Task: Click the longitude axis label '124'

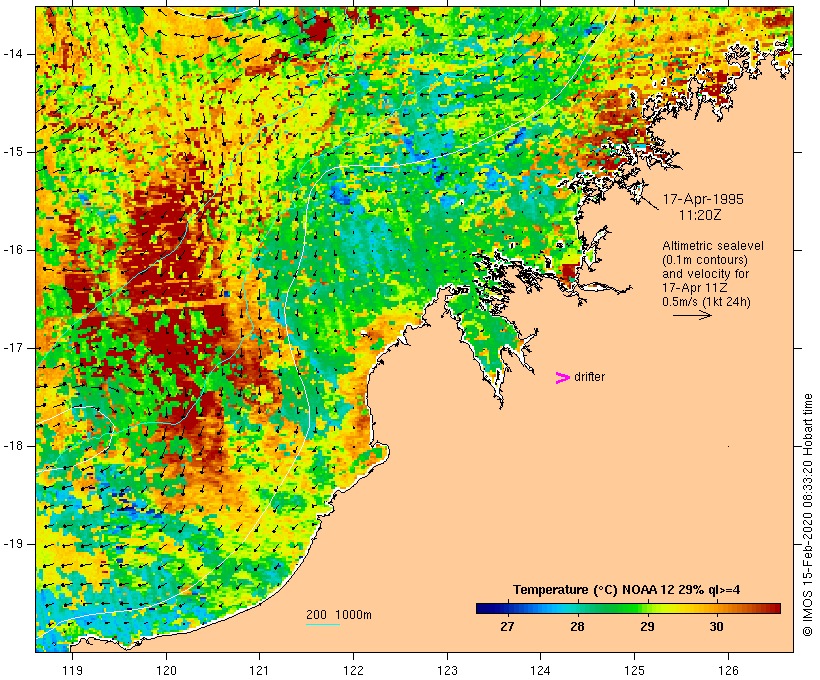Action: (x=540, y=670)
